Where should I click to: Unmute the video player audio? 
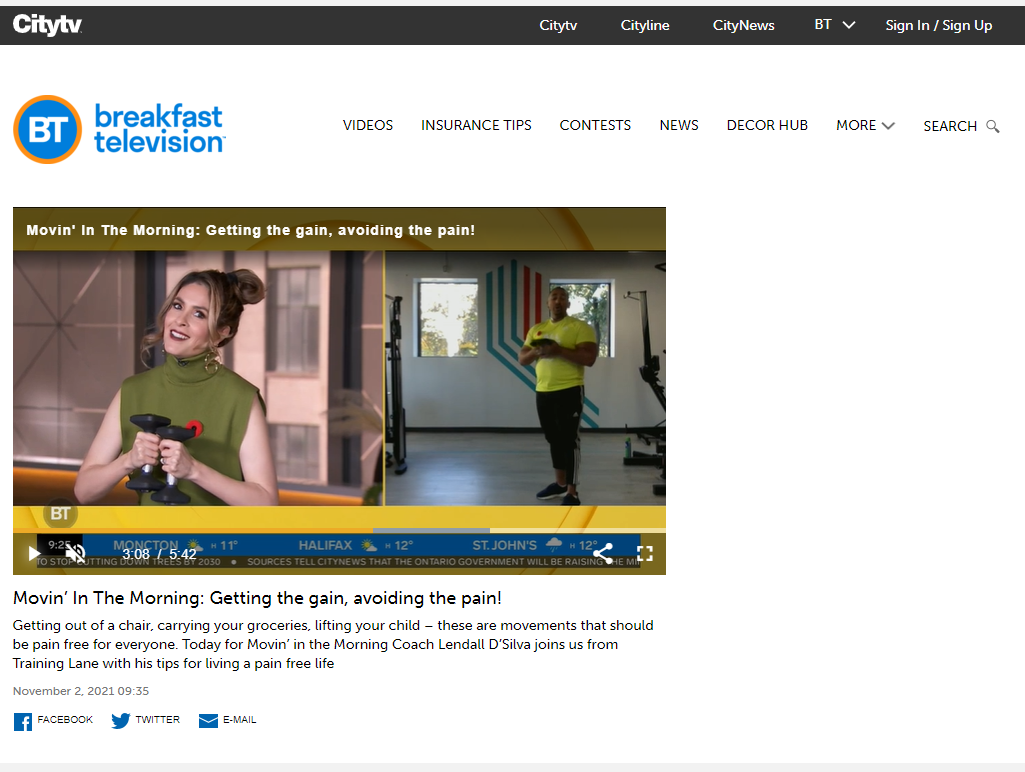pos(75,551)
